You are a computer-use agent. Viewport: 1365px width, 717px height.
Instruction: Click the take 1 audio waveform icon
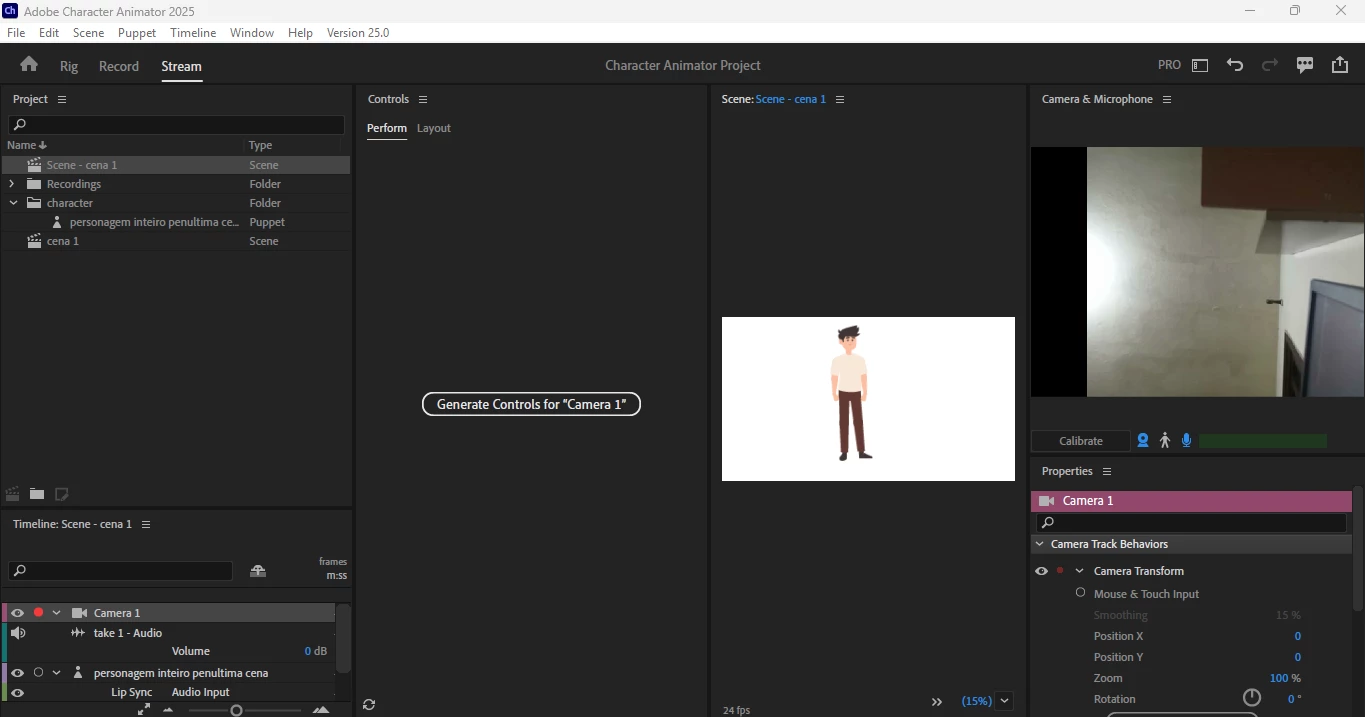[x=78, y=633]
